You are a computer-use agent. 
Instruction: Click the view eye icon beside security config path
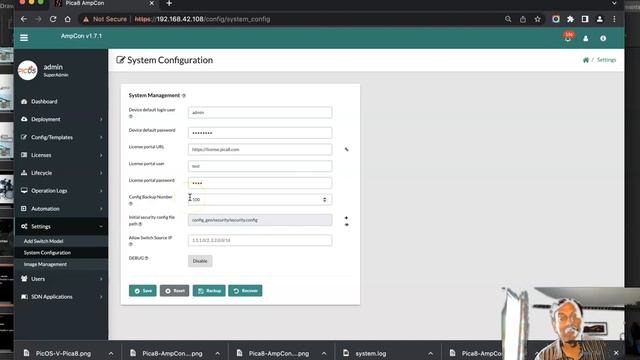point(347,224)
